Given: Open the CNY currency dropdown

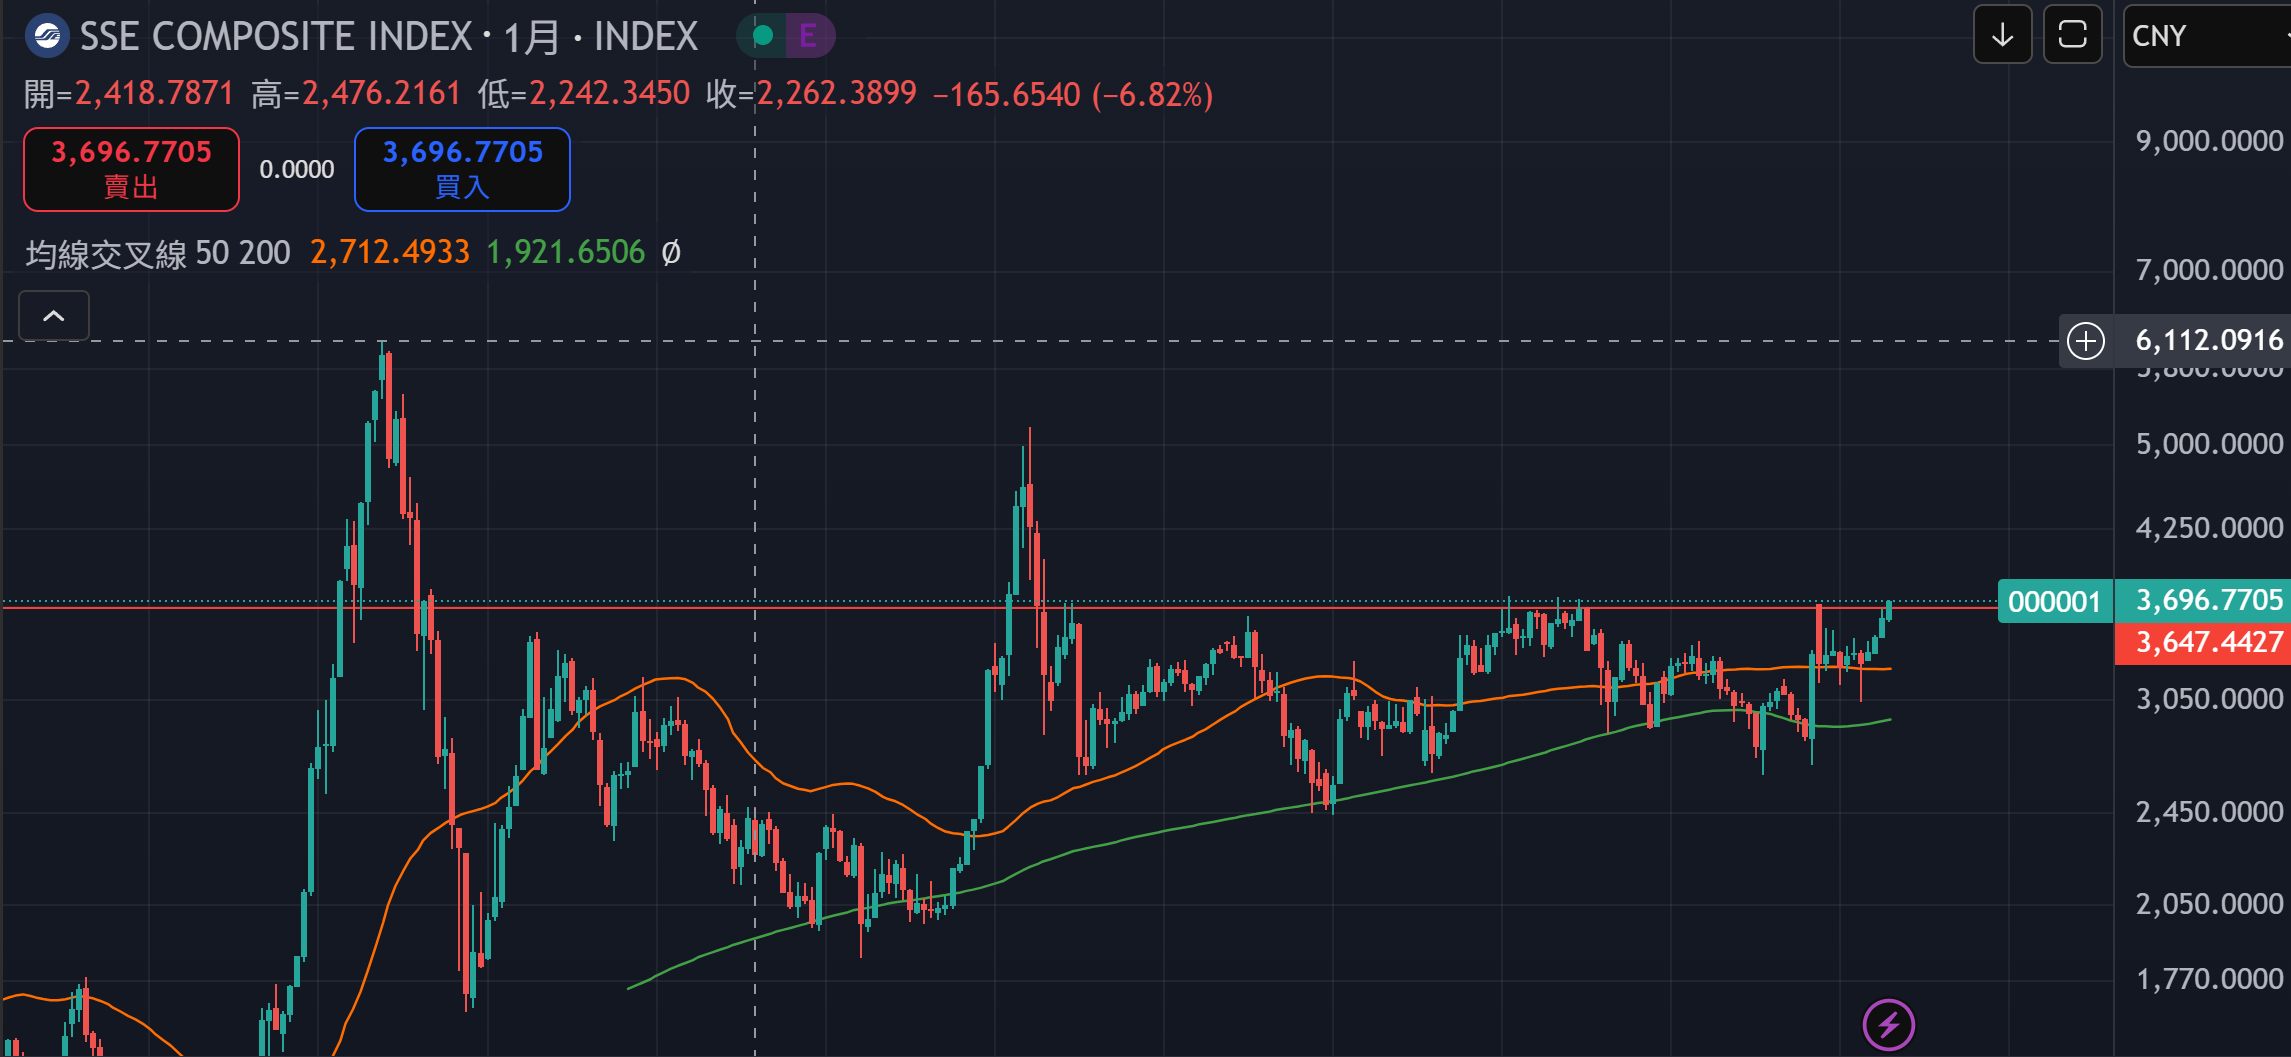Looking at the screenshot, I should click(2207, 36).
